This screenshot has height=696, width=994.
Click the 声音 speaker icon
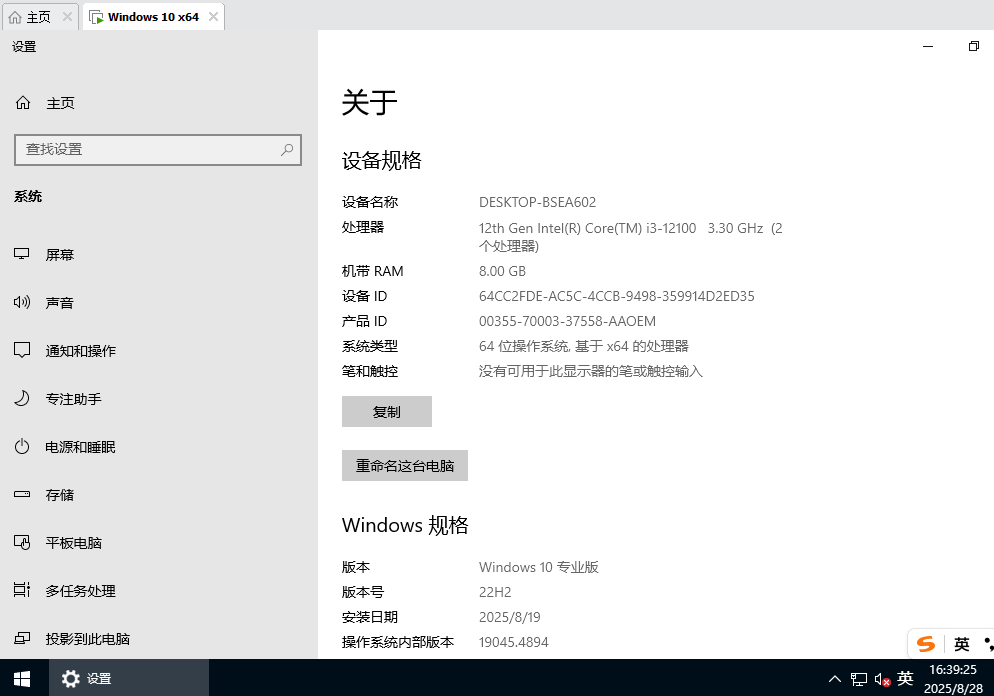click(22, 302)
